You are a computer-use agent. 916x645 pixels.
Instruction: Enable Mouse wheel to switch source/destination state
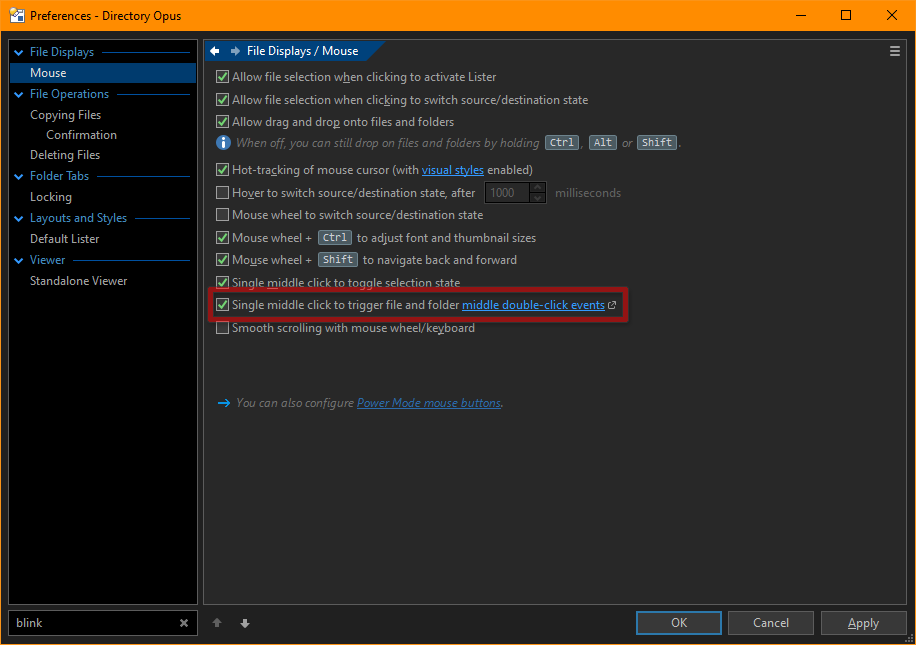(x=223, y=214)
